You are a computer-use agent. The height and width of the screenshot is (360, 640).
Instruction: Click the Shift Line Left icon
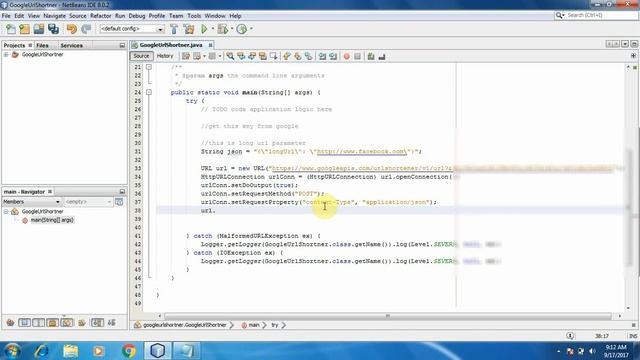coord(322,56)
